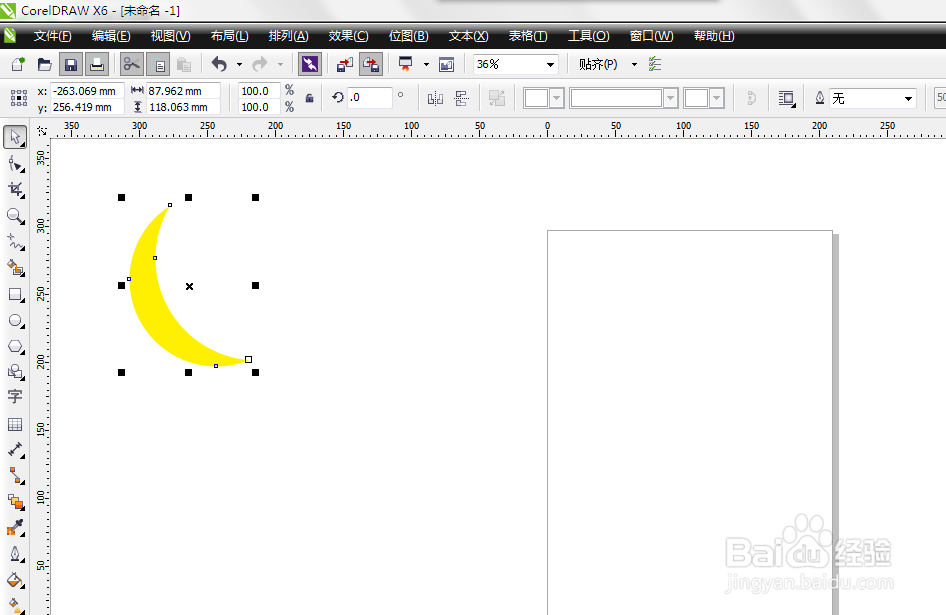
Task: Select the Crop tool
Action: (x=15, y=190)
